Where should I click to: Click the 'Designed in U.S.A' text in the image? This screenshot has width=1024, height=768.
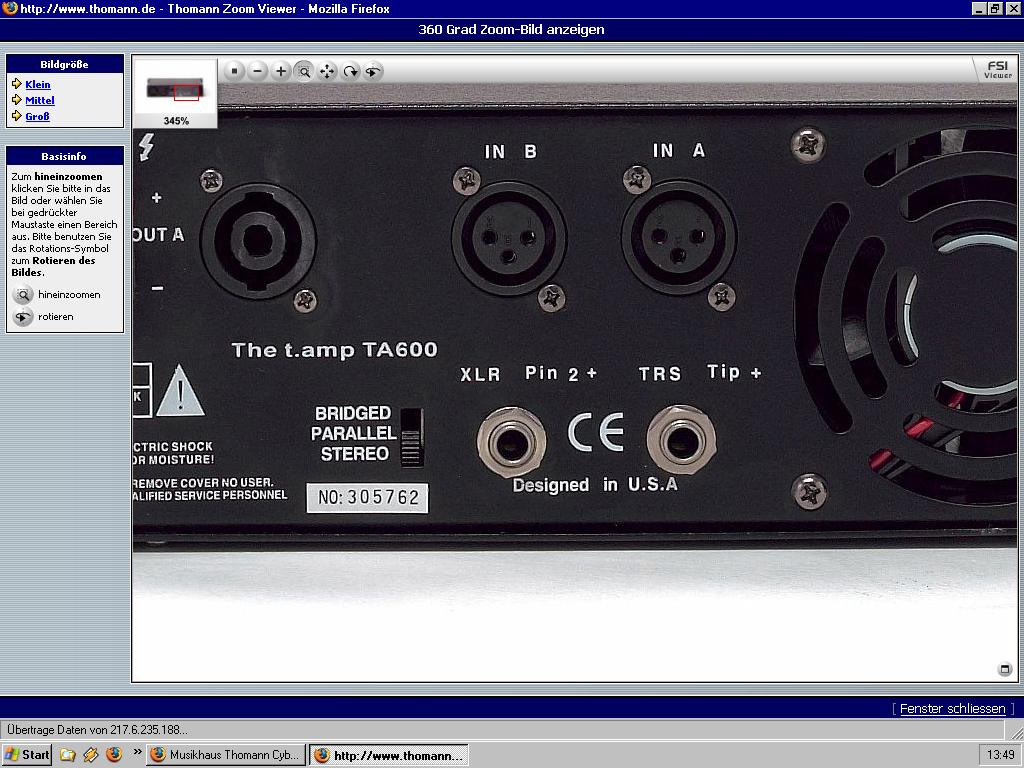[x=595, y=485]
